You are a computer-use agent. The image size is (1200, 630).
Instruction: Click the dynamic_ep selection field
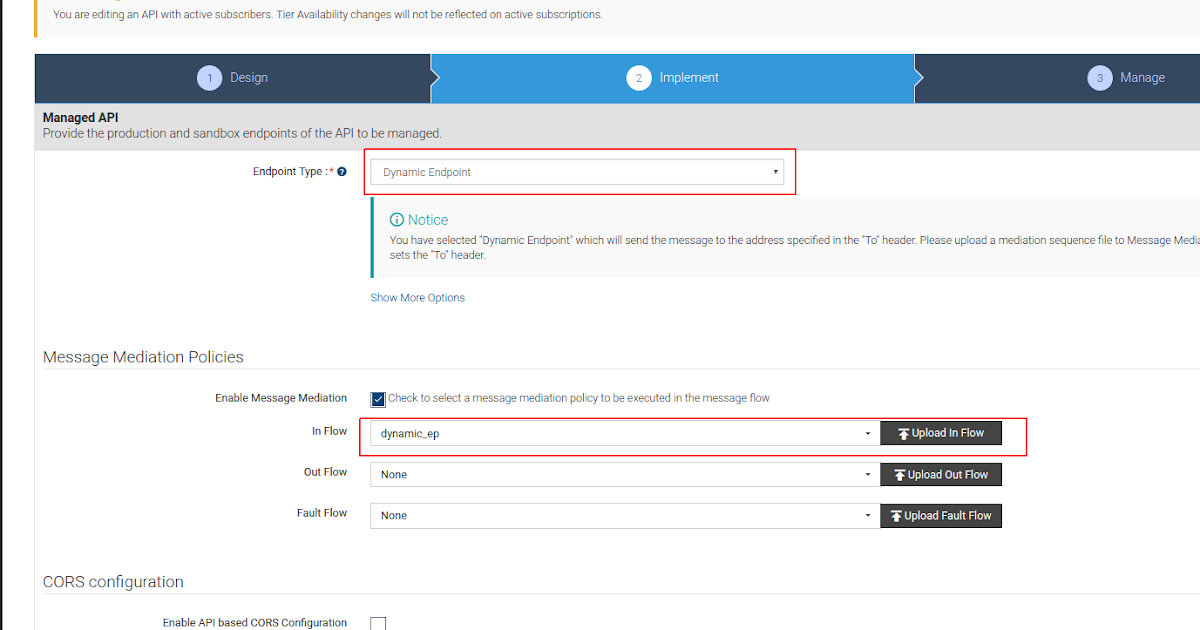(x=600, y=433)
